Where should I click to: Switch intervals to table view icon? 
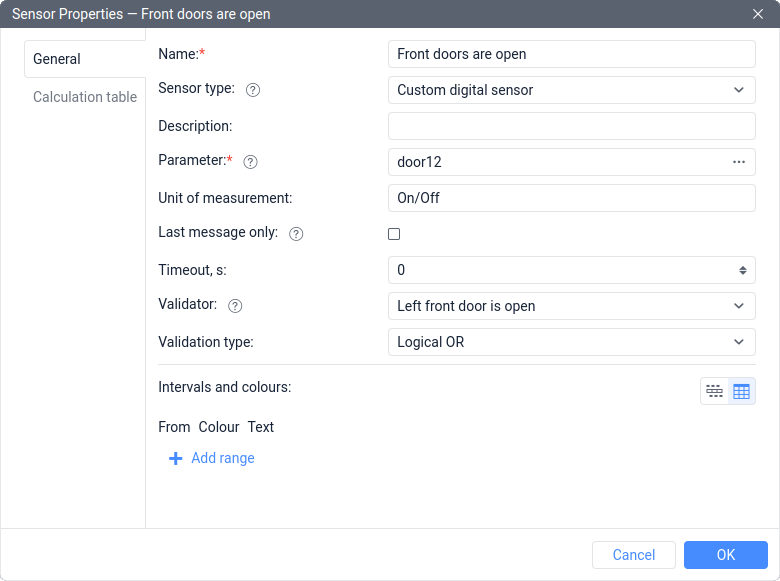(741, 391)
